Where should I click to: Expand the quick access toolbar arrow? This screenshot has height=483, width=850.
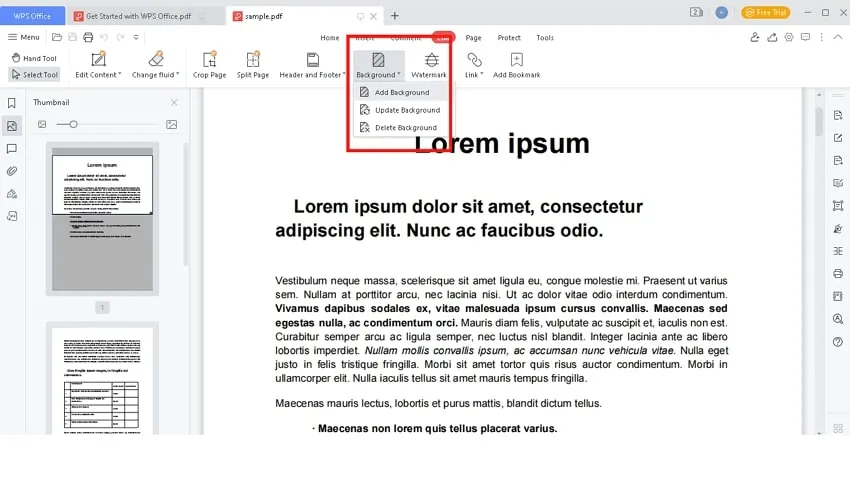[136, 37]
